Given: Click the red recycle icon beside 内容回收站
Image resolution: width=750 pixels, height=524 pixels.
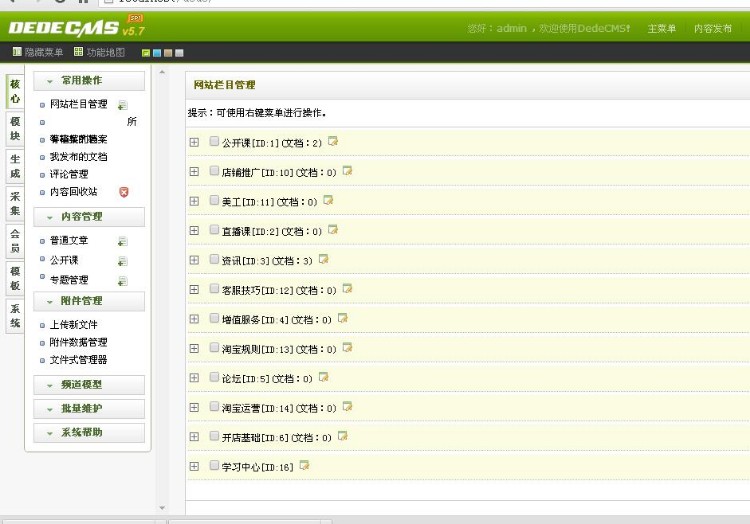Looking at the screenshot, I should pyautogui.click(x=124, y=192).
